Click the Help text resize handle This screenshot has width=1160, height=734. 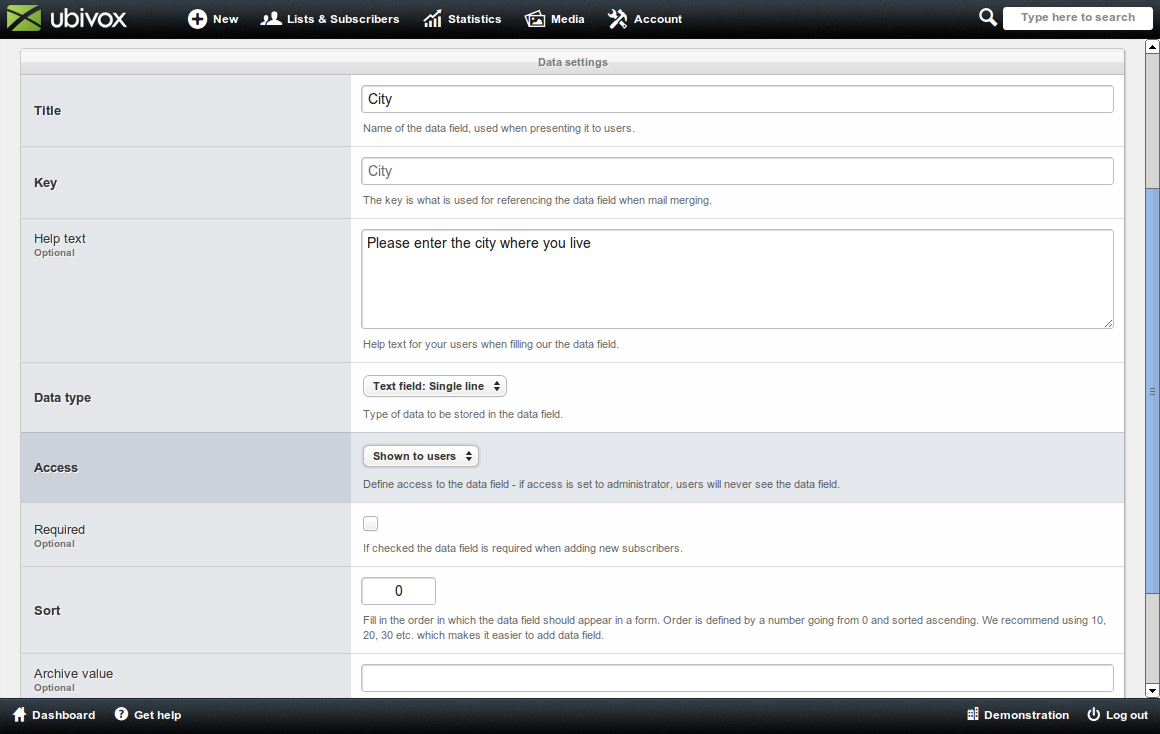click(x=1108, y=323)
